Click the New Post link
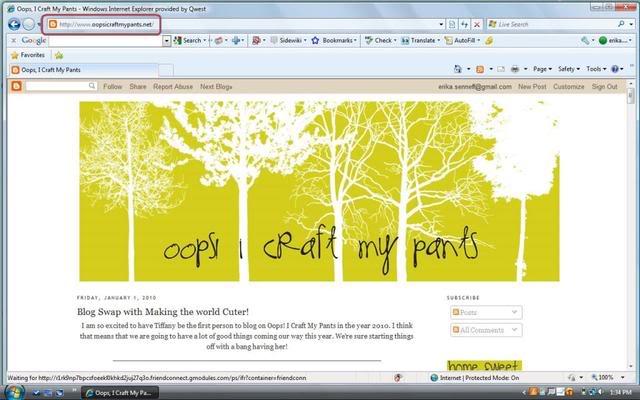 pos(532,87)
